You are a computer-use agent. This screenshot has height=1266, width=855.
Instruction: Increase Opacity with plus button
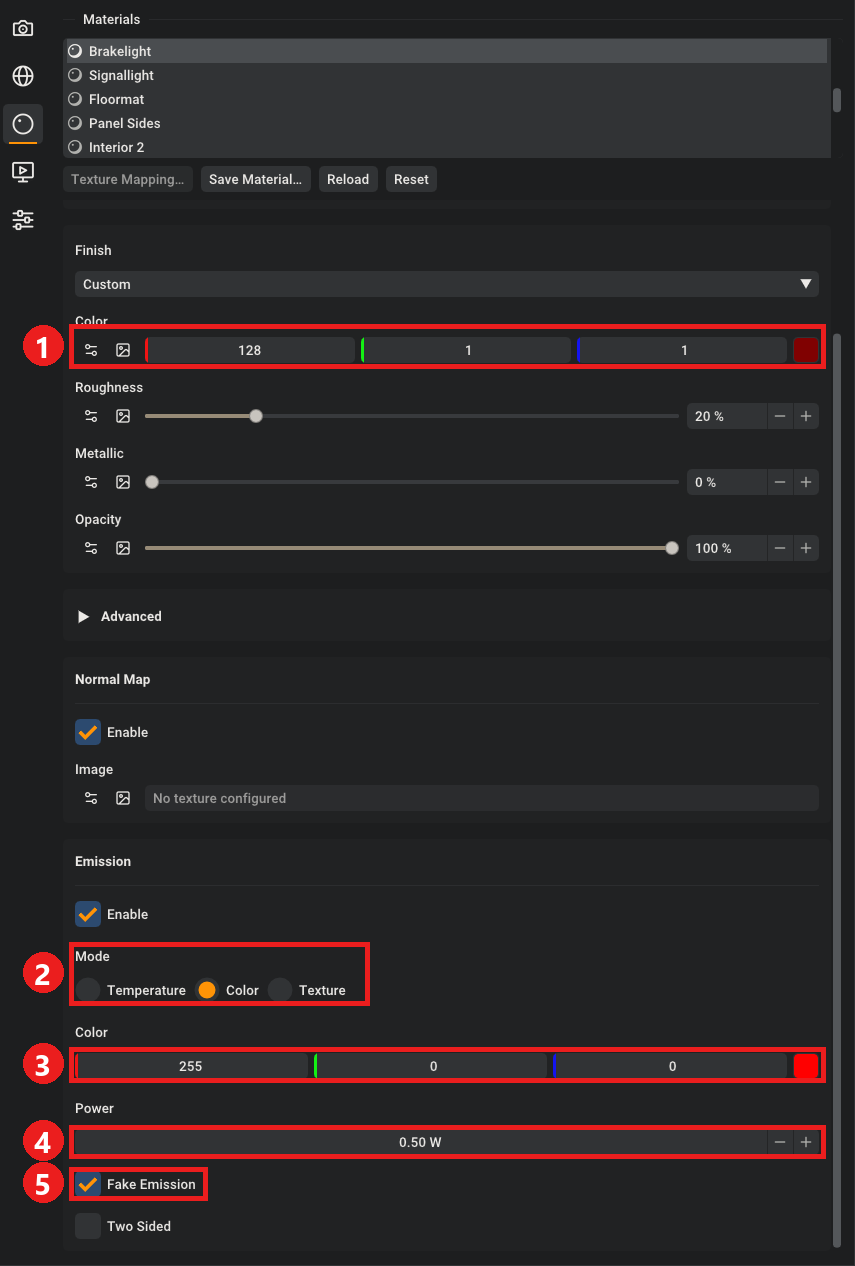click(x=806, y=548)
